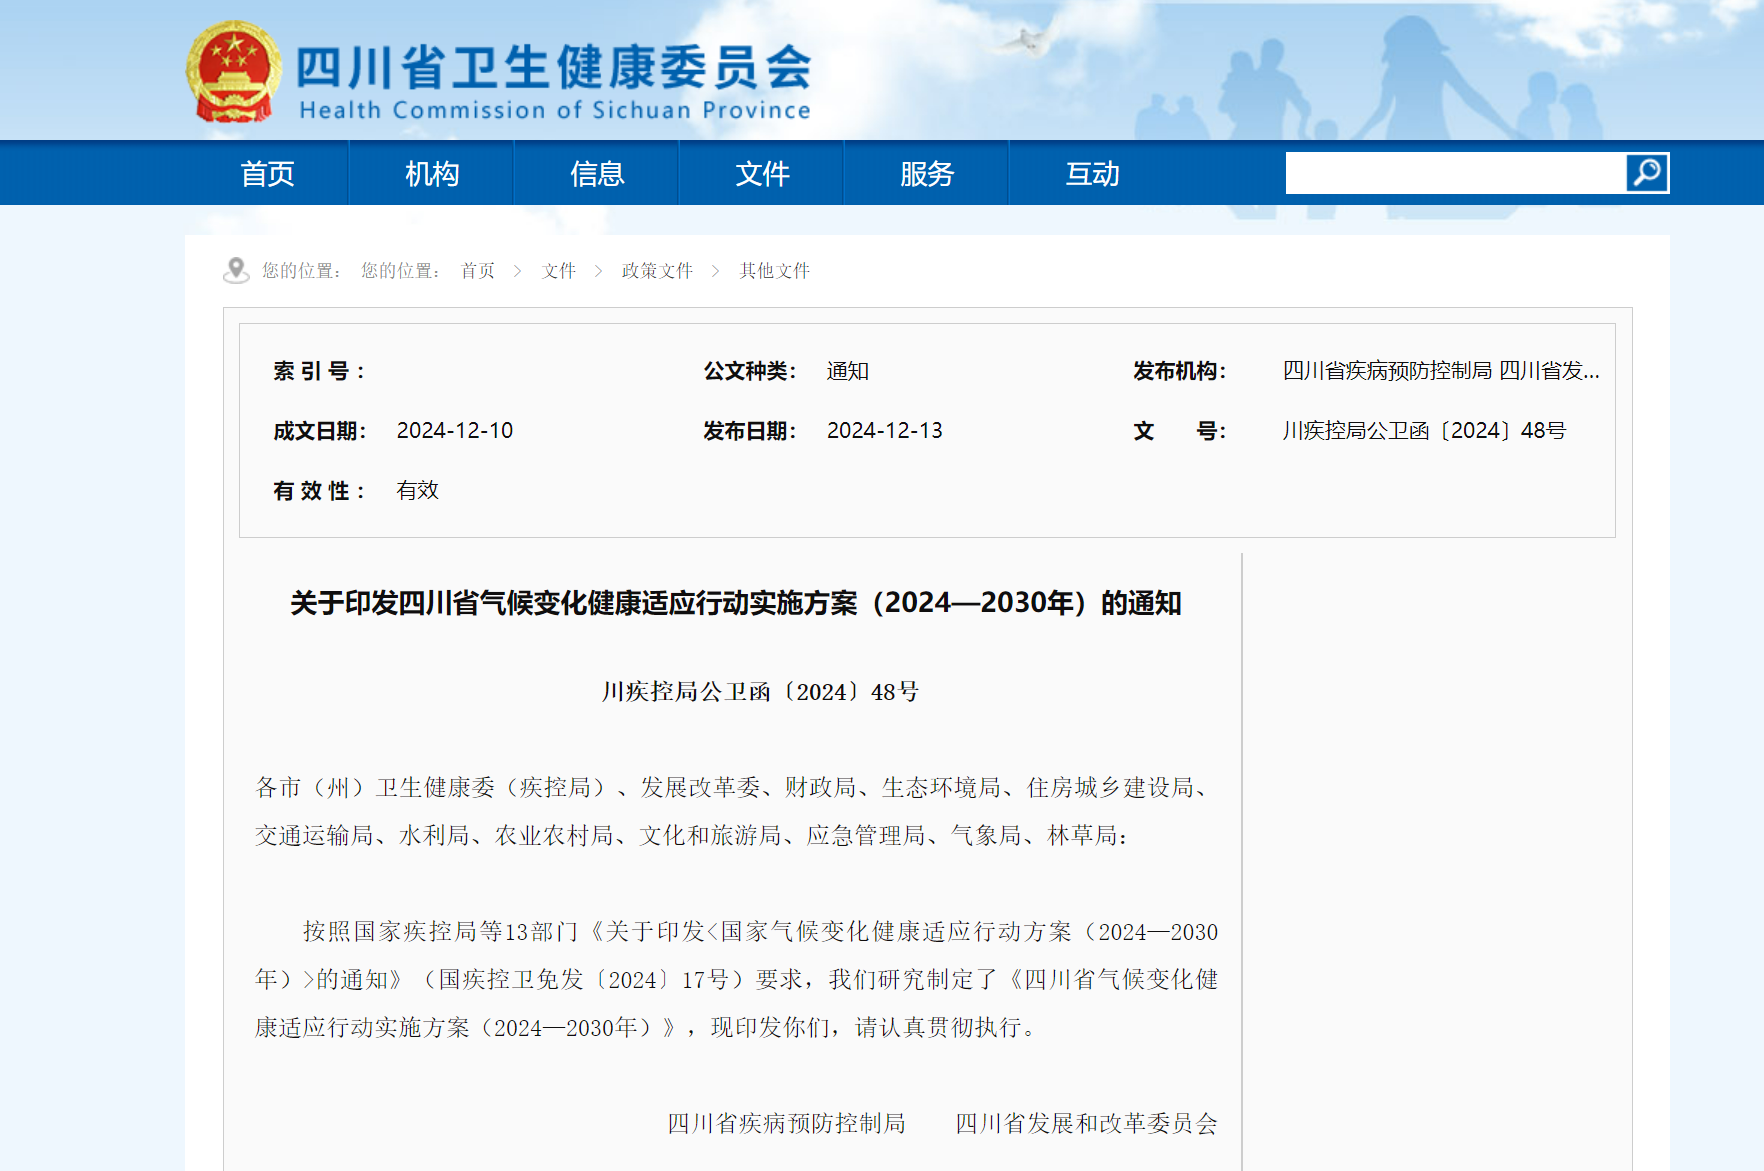
Task: Go to 政策文件 via breadcrumb
Action: 657,271
